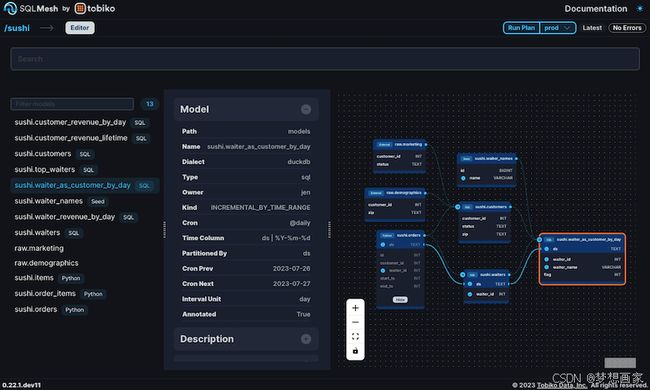Viewport: 650px width, 390px height.
Task: Click the raw.demographics graph node header
Action: [x=395, y=193]
